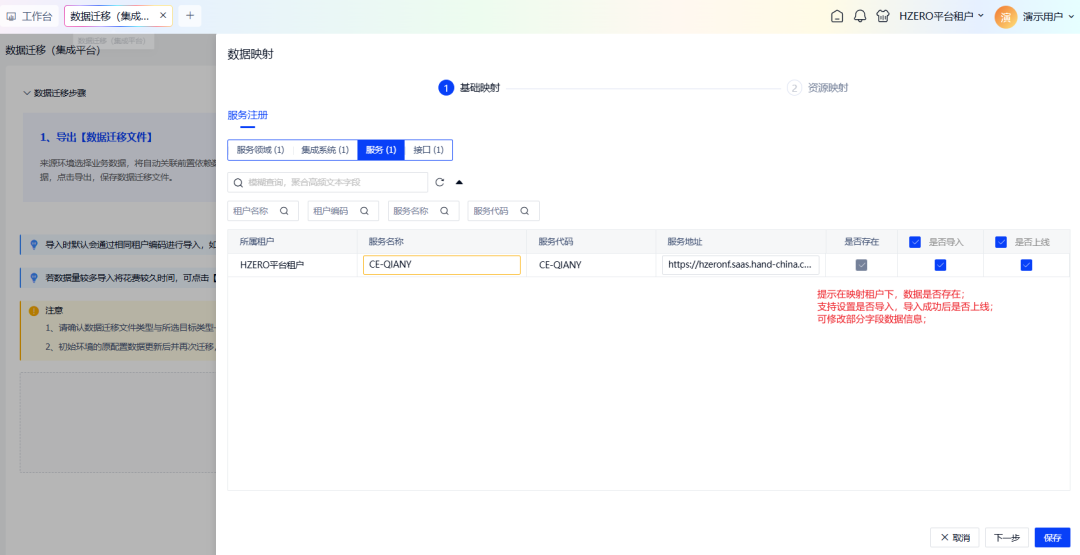Switch to 集成系统 (1) tab
The height and width of the screenshot is (555, 1080).
tap(325, 149)
